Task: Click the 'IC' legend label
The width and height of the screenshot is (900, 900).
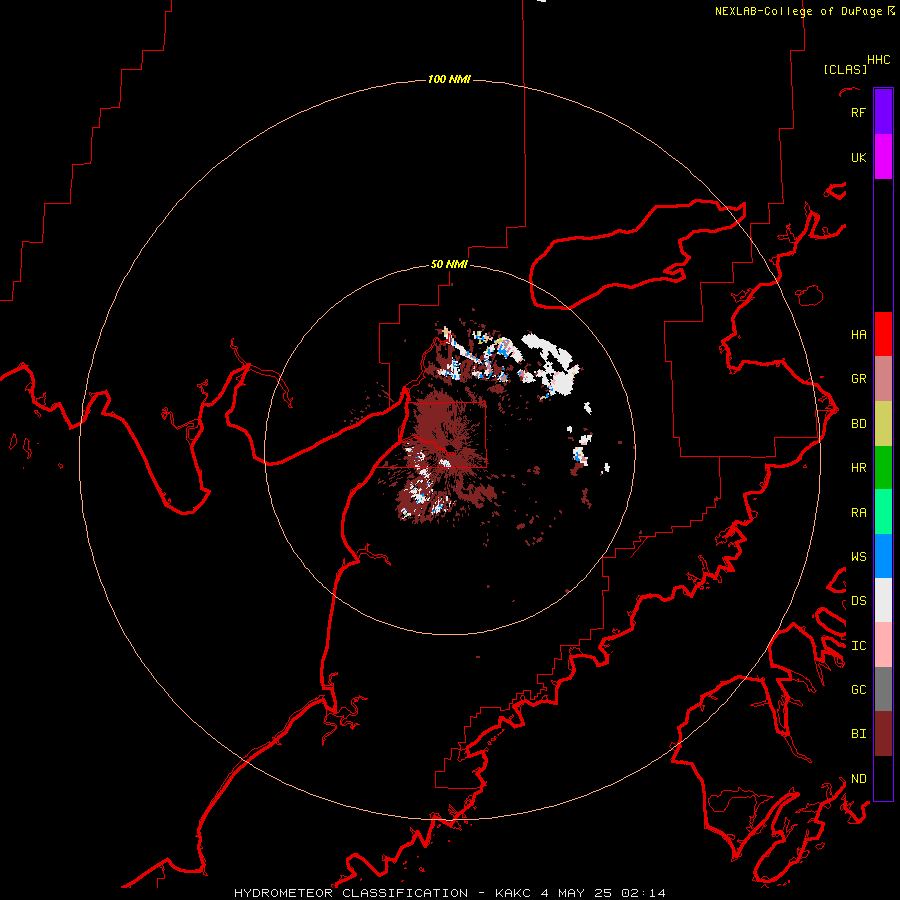Action: (858, 646)
